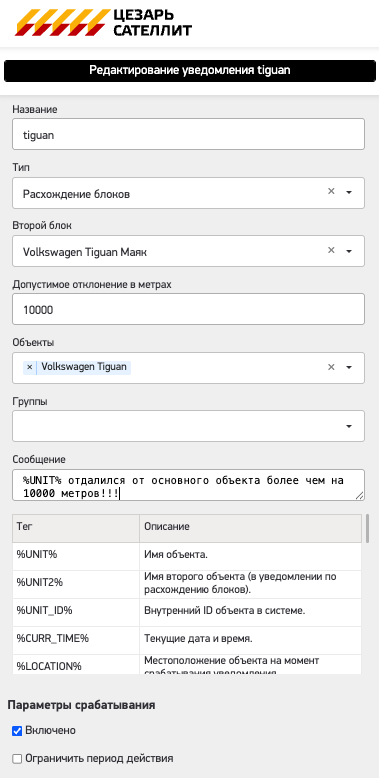Clear the Тип selection with the X icon
Screen dimensions: 379x778
(x=331, y=192)
